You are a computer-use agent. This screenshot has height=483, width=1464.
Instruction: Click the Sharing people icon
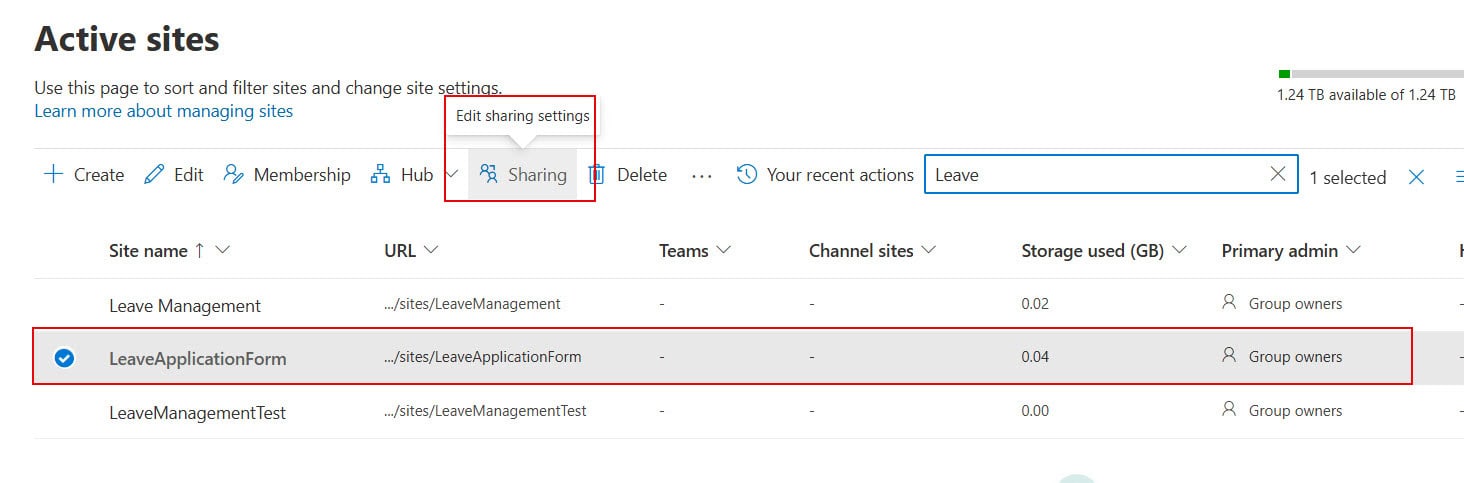click(x=488, y=174)
